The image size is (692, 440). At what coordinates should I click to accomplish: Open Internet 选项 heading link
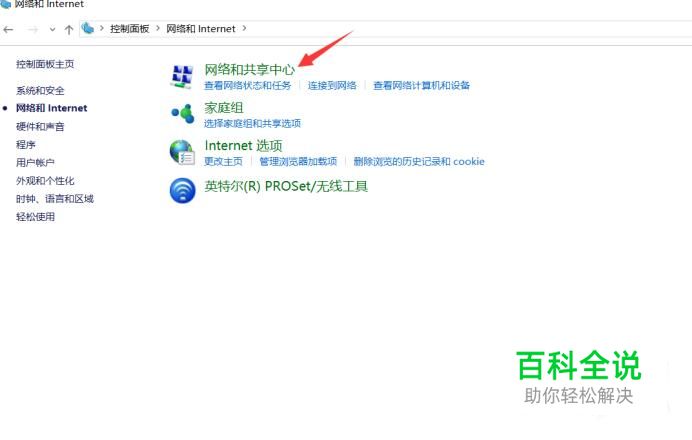(243, 146)
